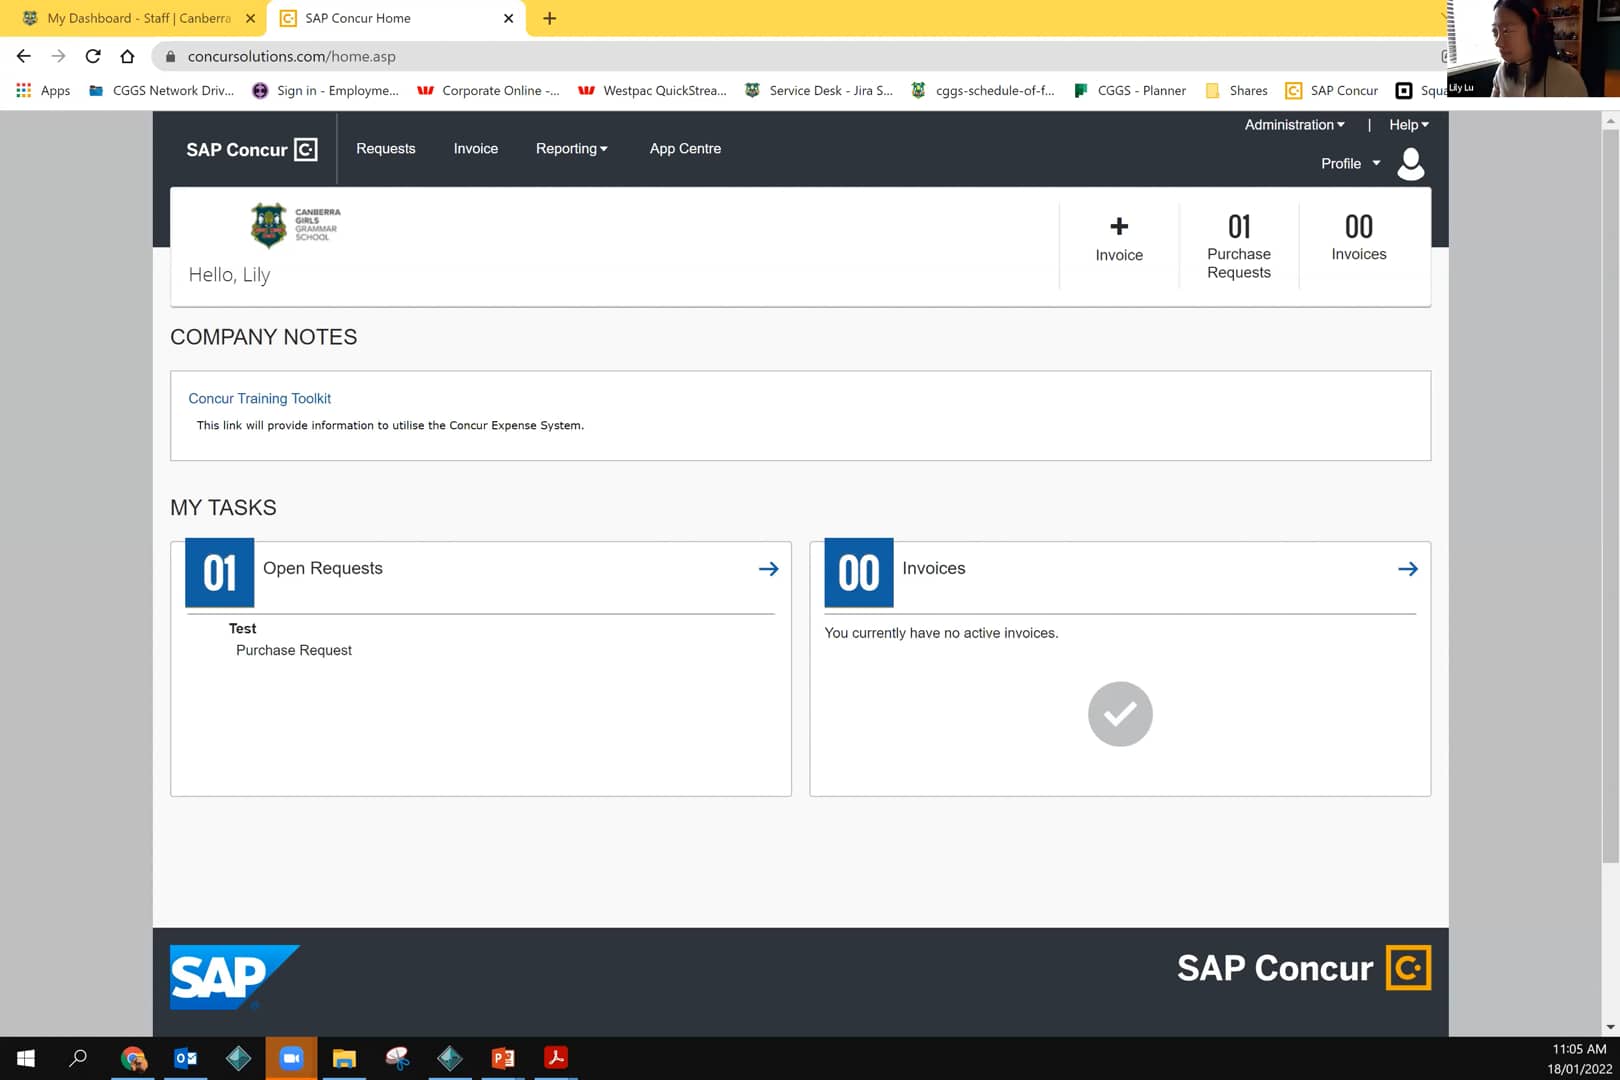1620x1080 pixels.
Task: Open the Concur Training Toolkit link
Action: tap(259, 398)
